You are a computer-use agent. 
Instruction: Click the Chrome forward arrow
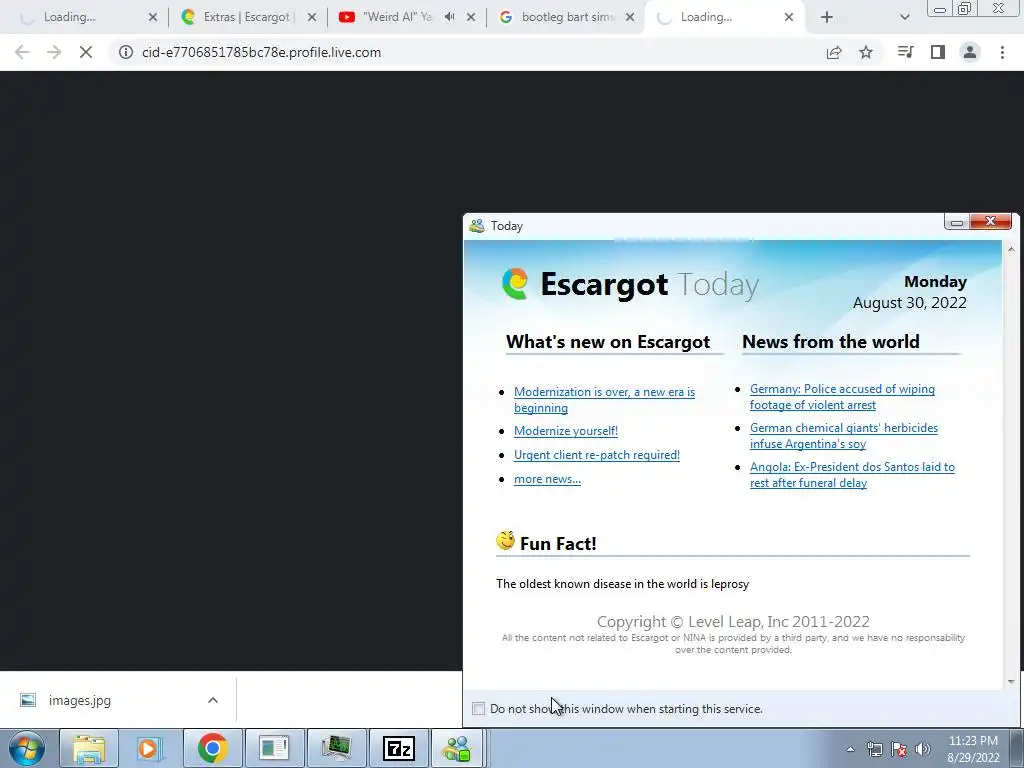(x=54, y=52)
